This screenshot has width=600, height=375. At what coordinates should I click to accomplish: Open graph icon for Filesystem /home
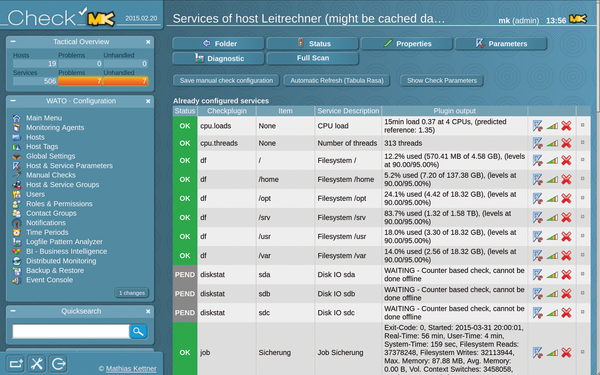(552, 179)
